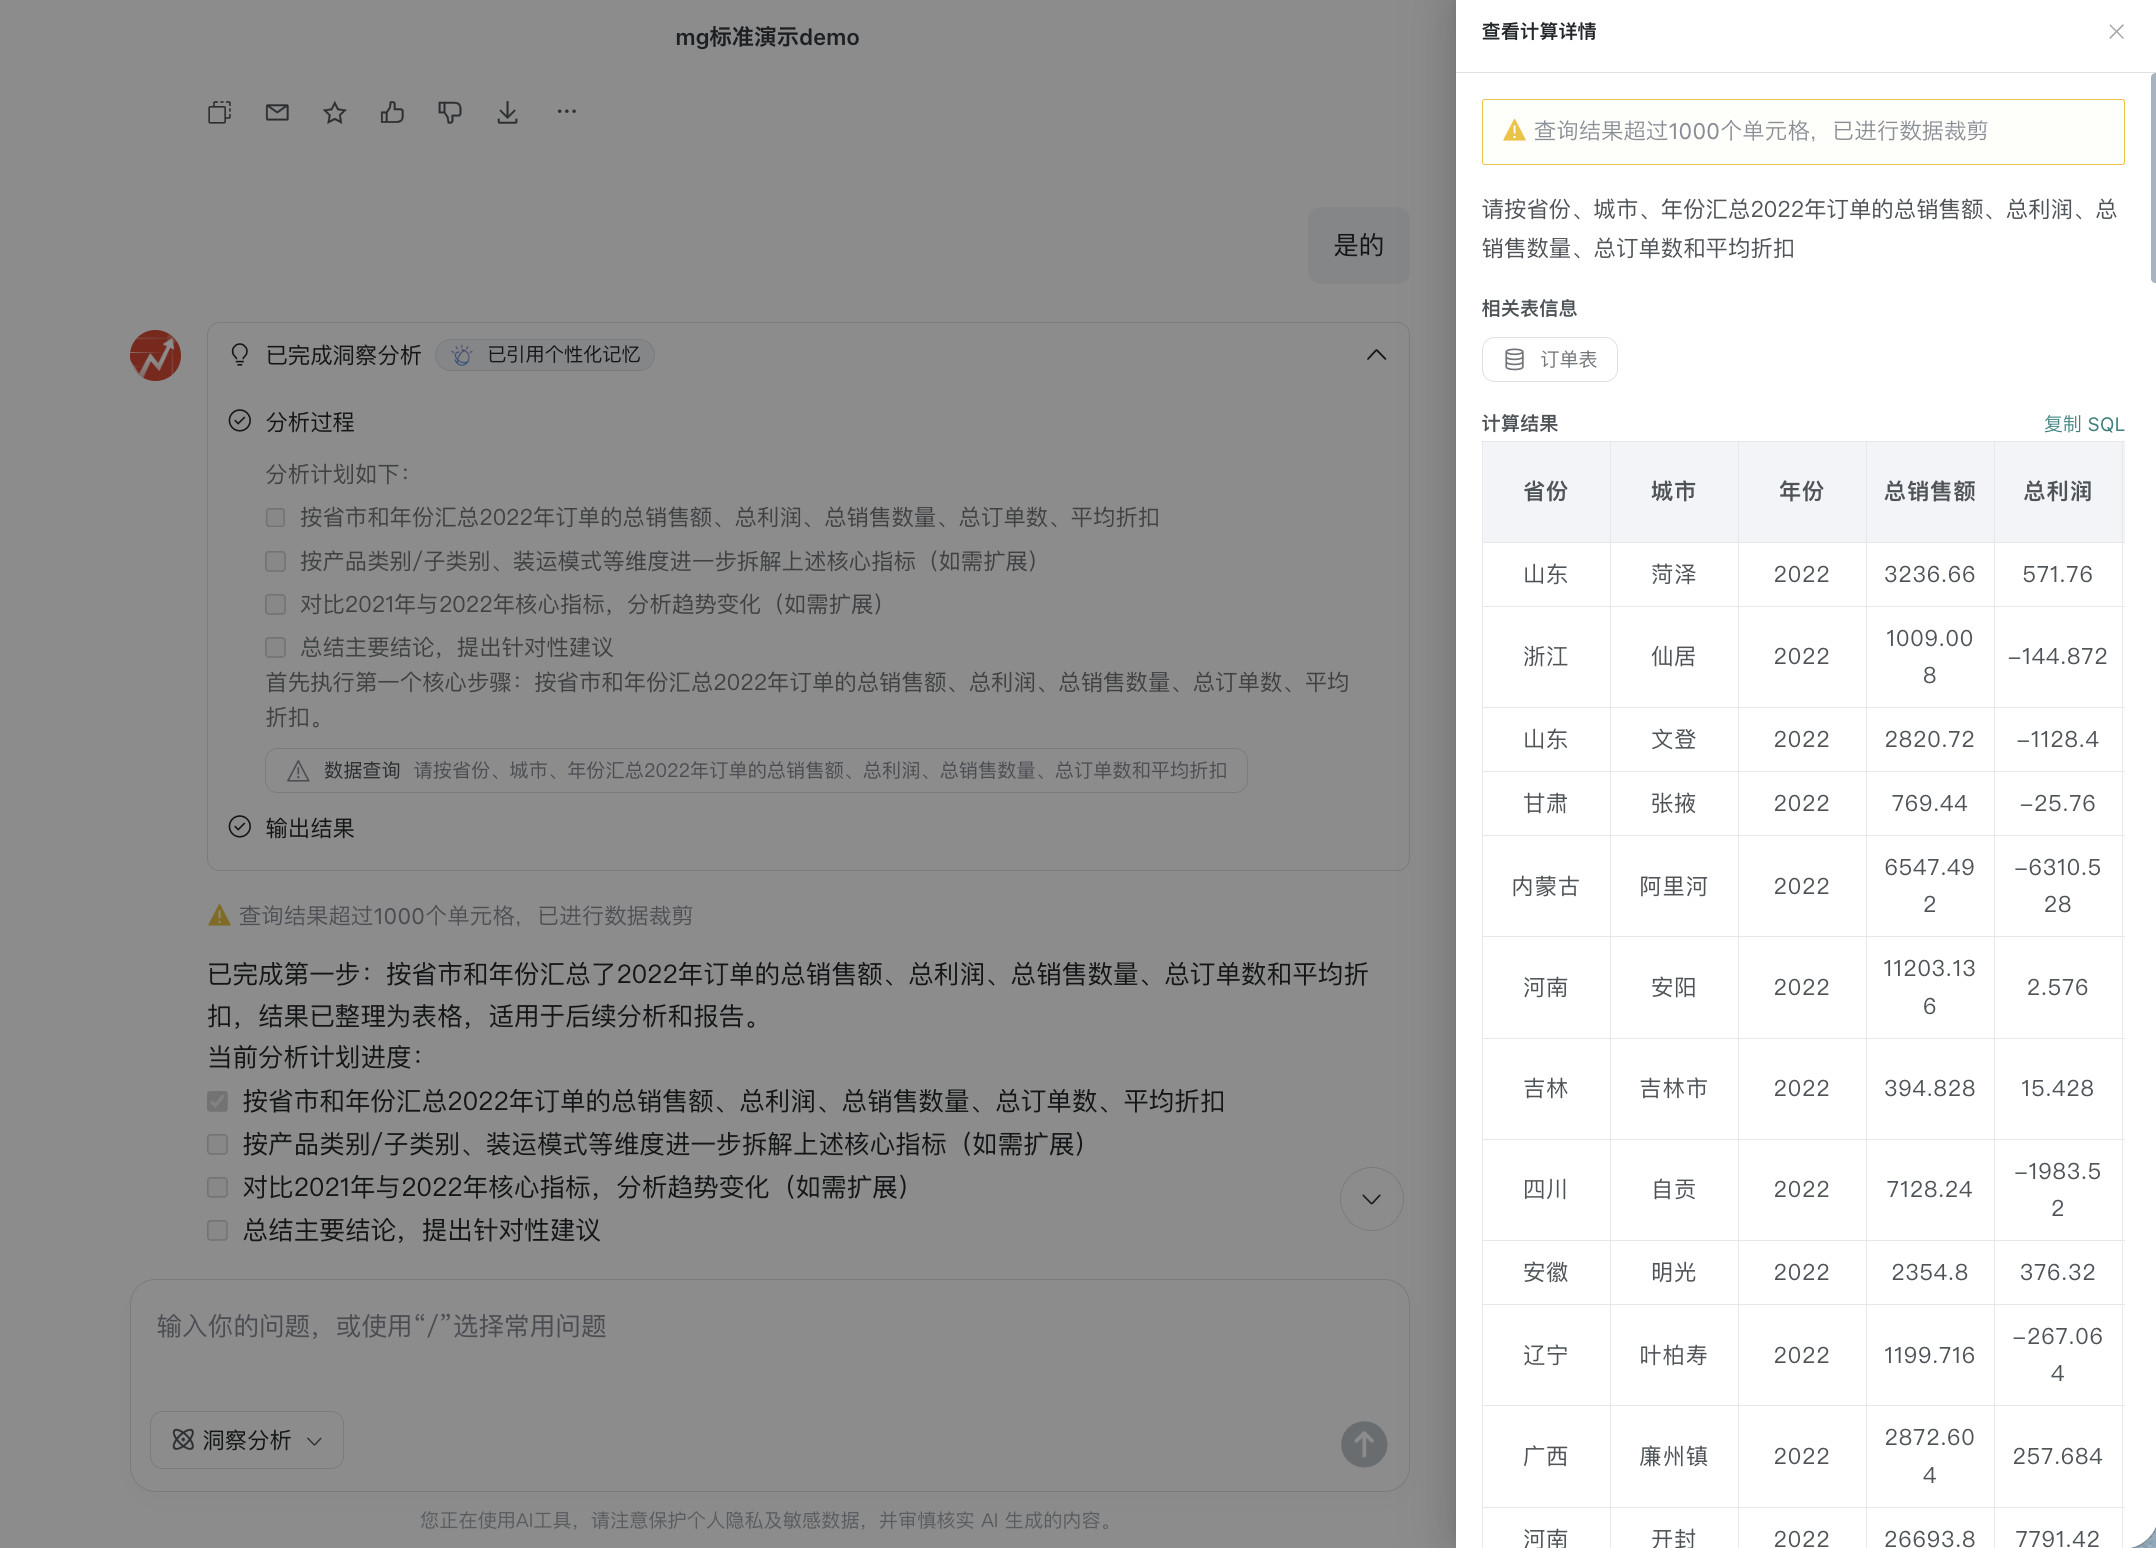Viewport: 2156px width, 1548px height.
Task: Toggle 总结主要结论 progress checkbox
Action: point(218,1230)
